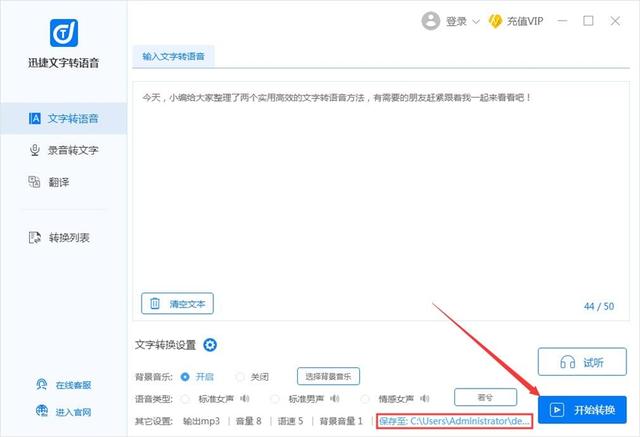The height and width of the screenshot is (437, 640).
Task: Click the 试听 preview button
Action: (x=582, y=362)
